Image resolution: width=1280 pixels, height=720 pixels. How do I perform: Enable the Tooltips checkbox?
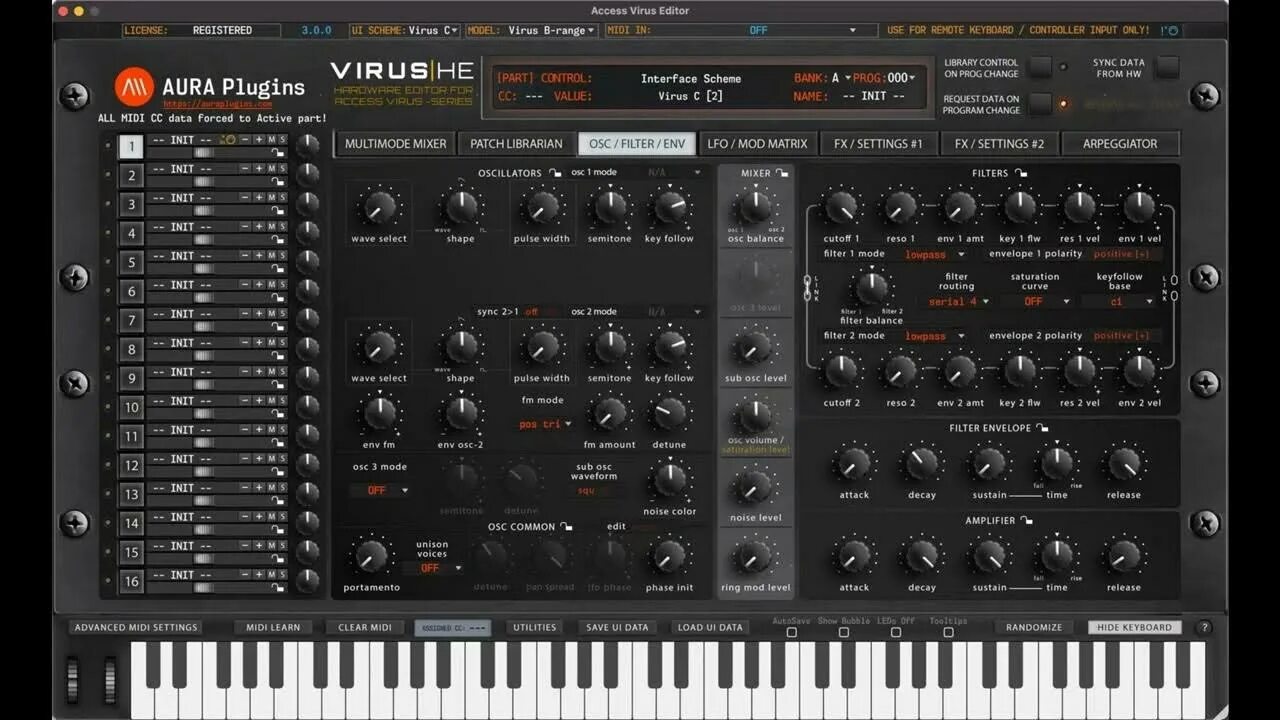948,632
